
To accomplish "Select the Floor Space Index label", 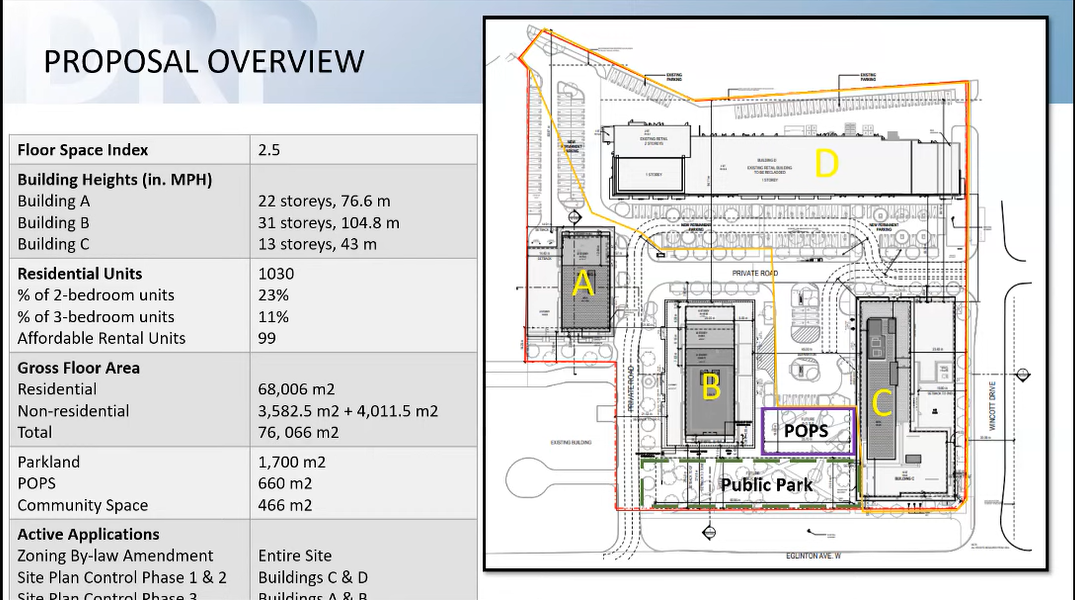I will 82,149.
